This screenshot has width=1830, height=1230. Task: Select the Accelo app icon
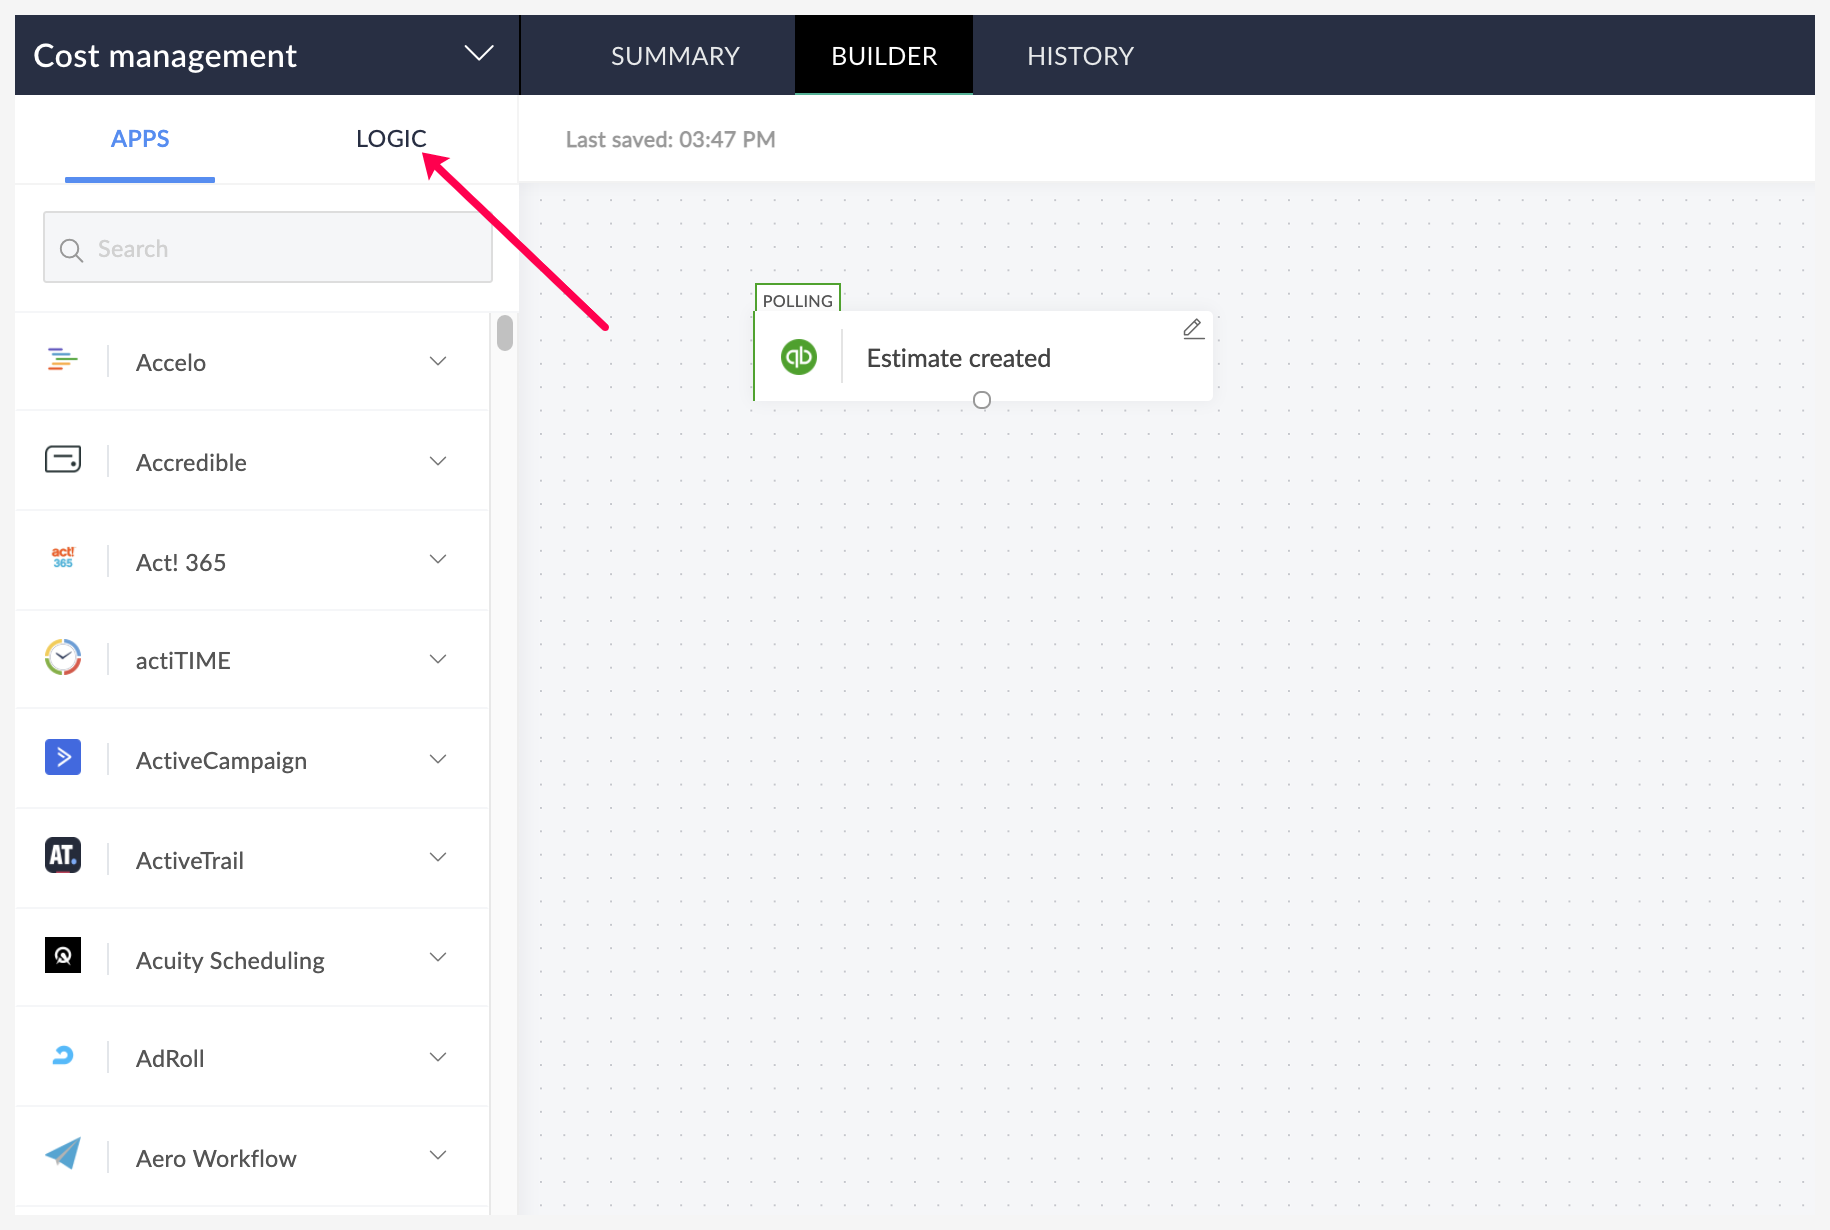pos(62,359)
